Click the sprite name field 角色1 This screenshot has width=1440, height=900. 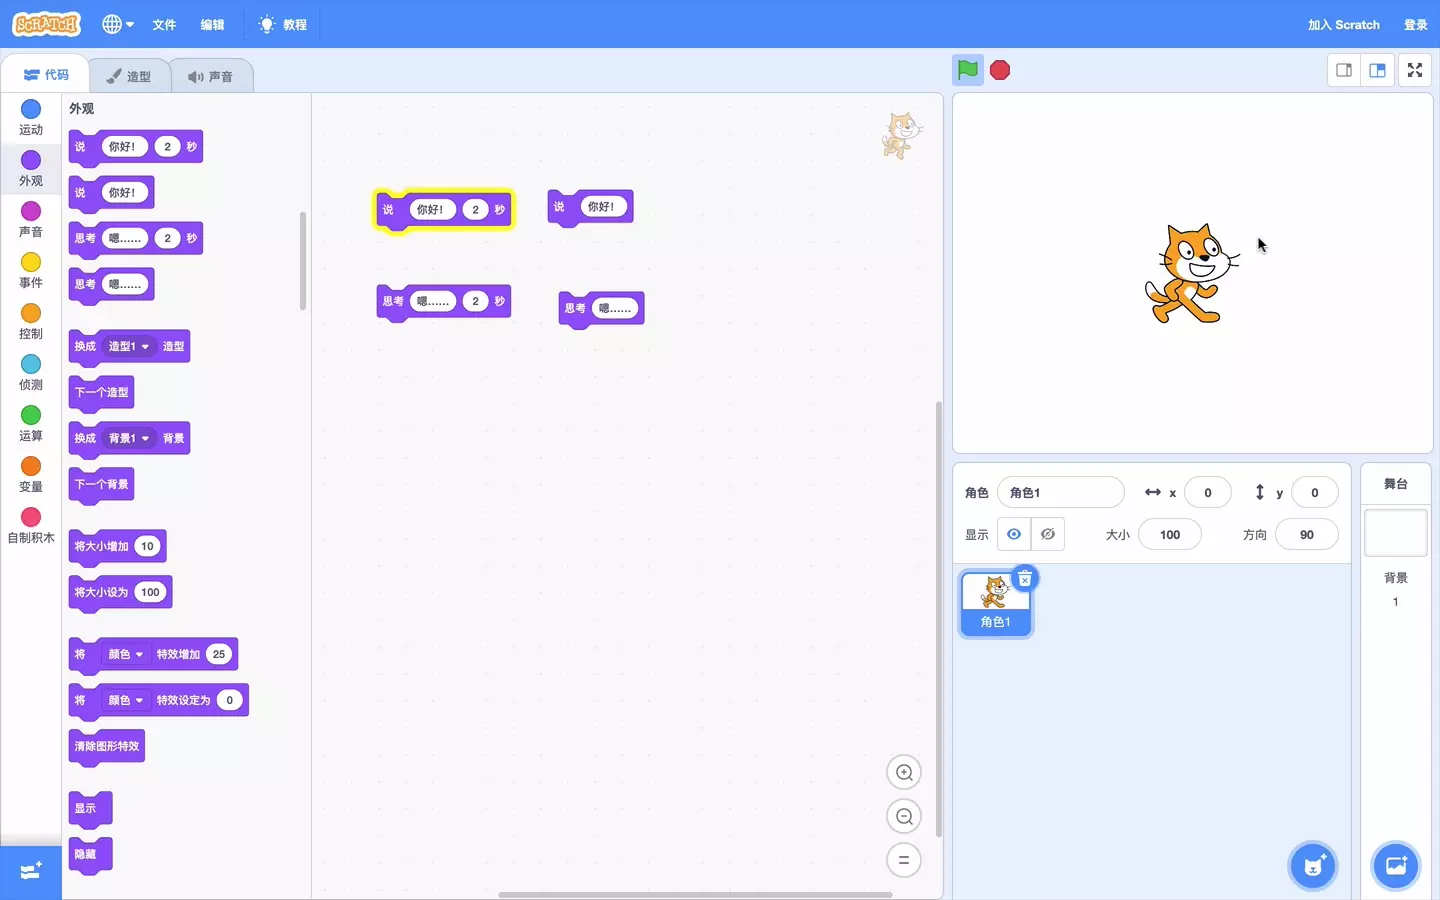1061,492
